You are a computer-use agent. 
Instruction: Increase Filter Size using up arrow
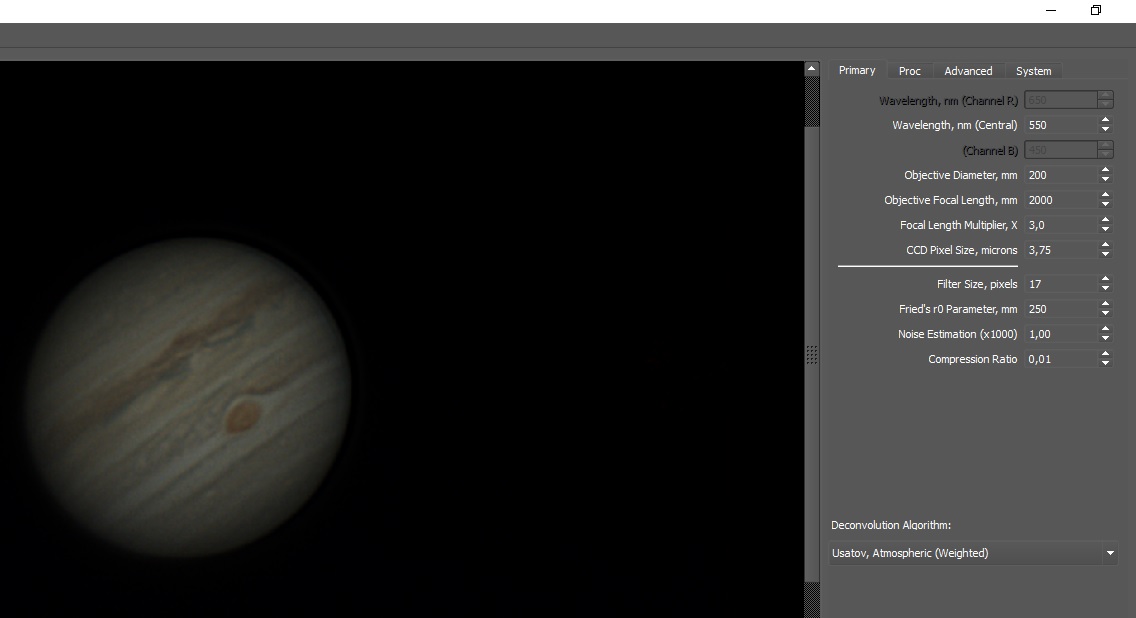pyautogui.click(x=1105, y=280)
